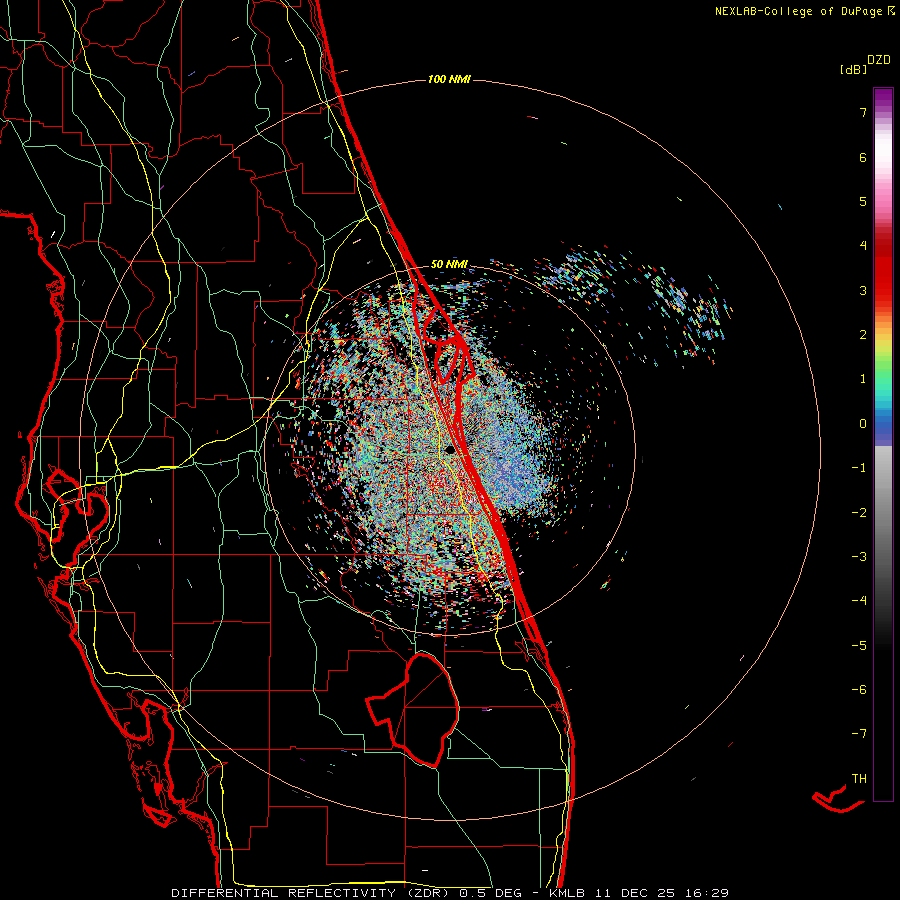Click the 5 value on the dB scale
Viewport: 900px width, 900px height.
(863, 201)
